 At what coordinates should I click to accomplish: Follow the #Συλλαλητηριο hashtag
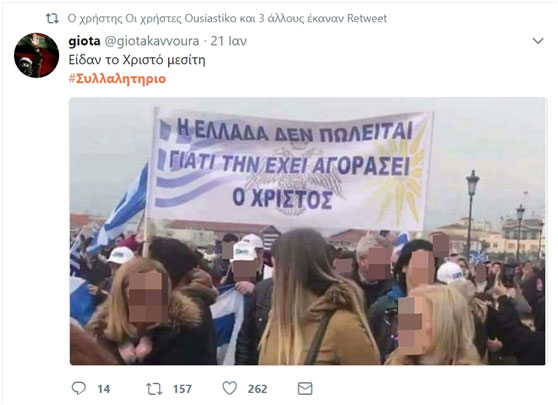117,79
